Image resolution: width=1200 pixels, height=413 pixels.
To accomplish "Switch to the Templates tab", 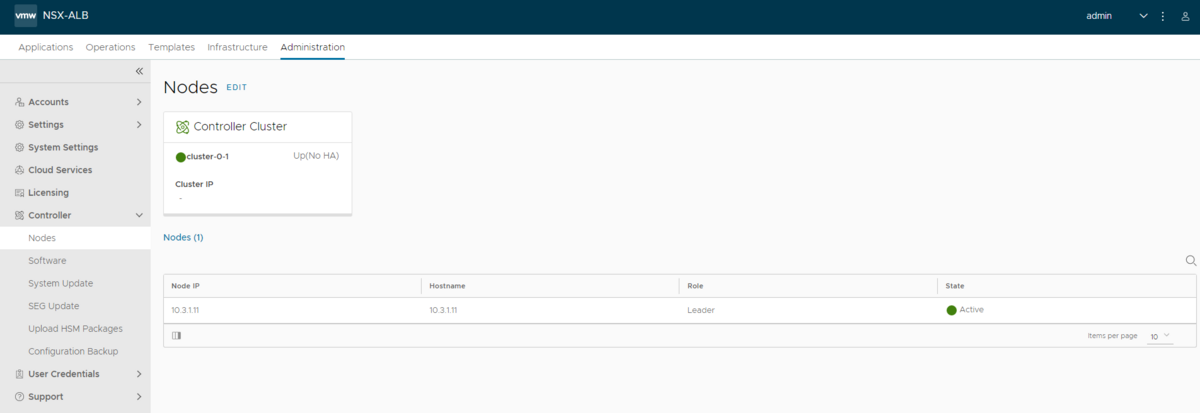I will point(172,47).
